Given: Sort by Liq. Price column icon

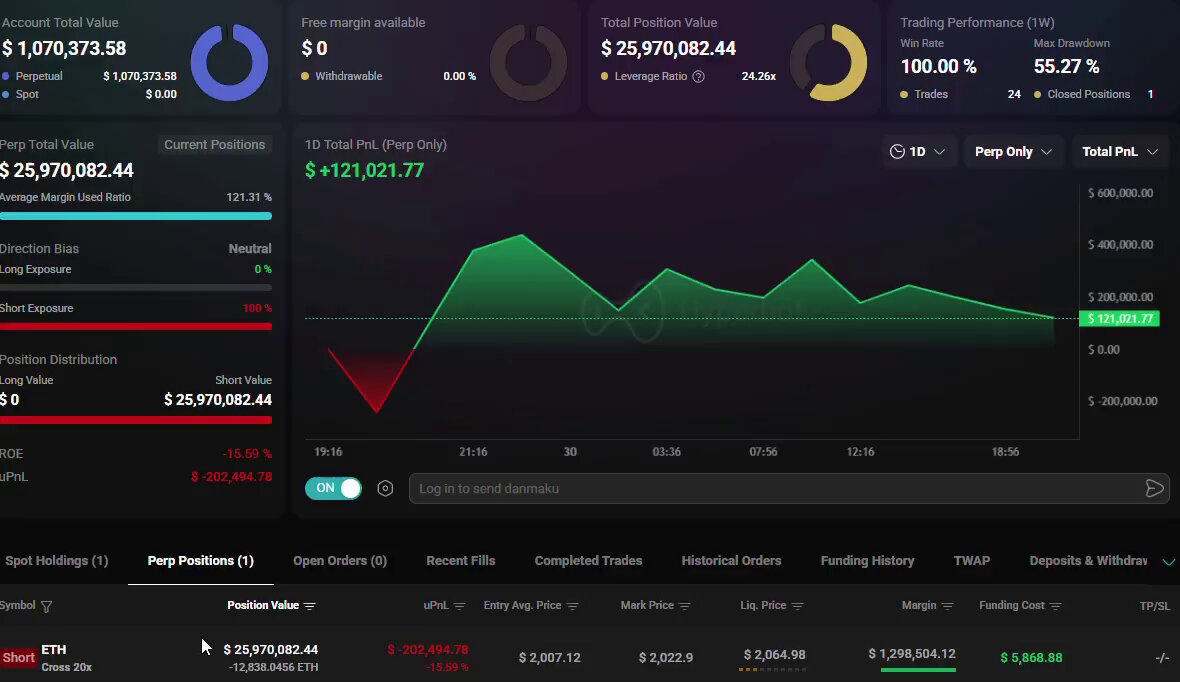Looking at the screenshot, I should [798, 606].
